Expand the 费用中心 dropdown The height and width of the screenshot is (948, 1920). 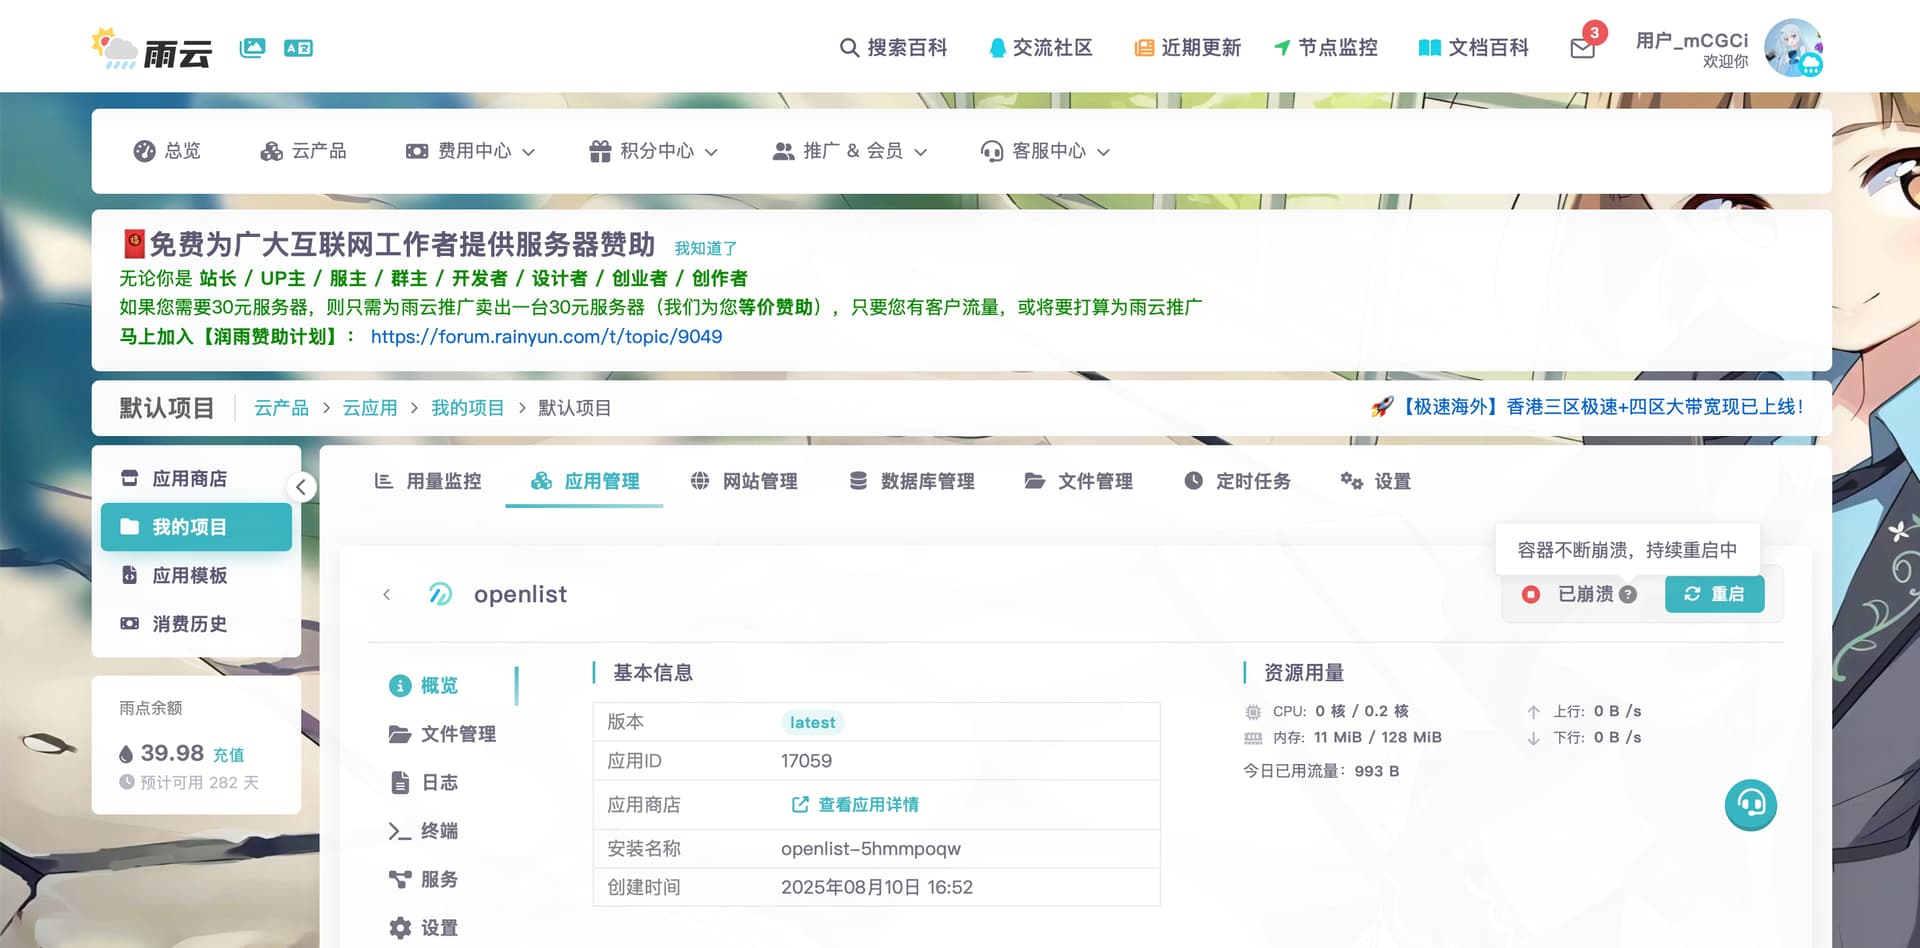[x=470, y=151]
